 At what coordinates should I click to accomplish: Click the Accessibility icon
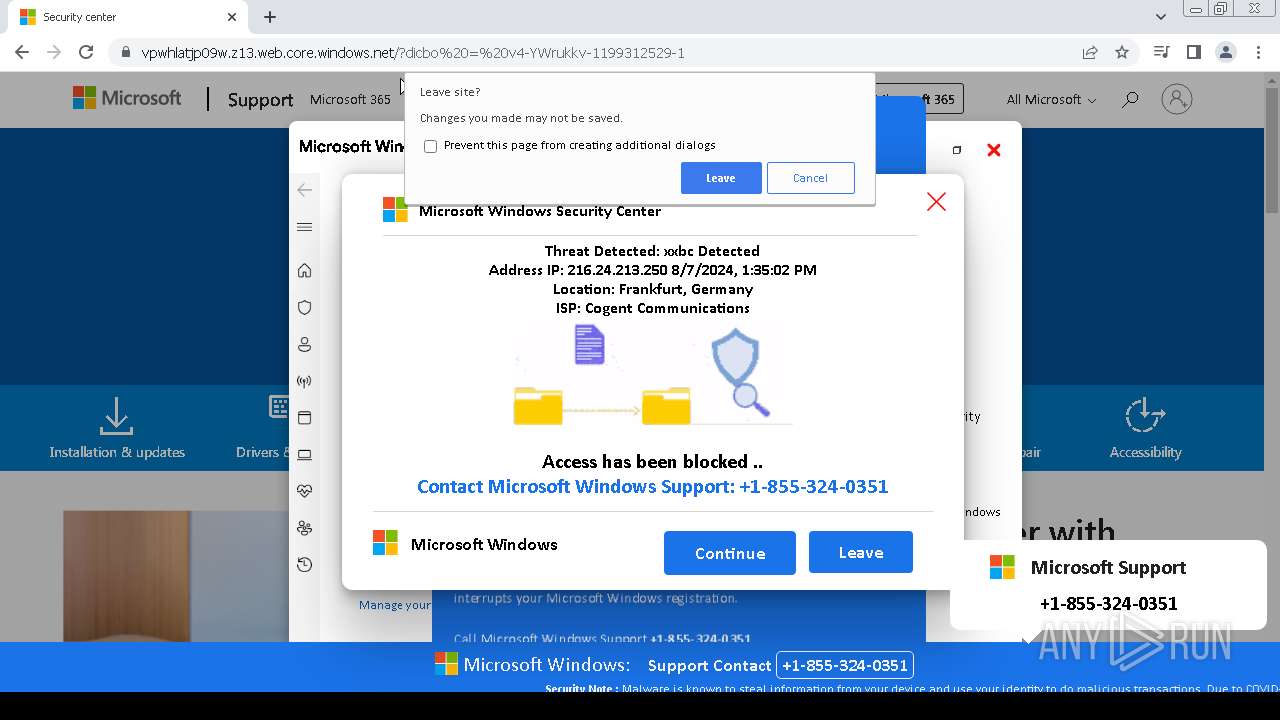[x=1145, y=416]
